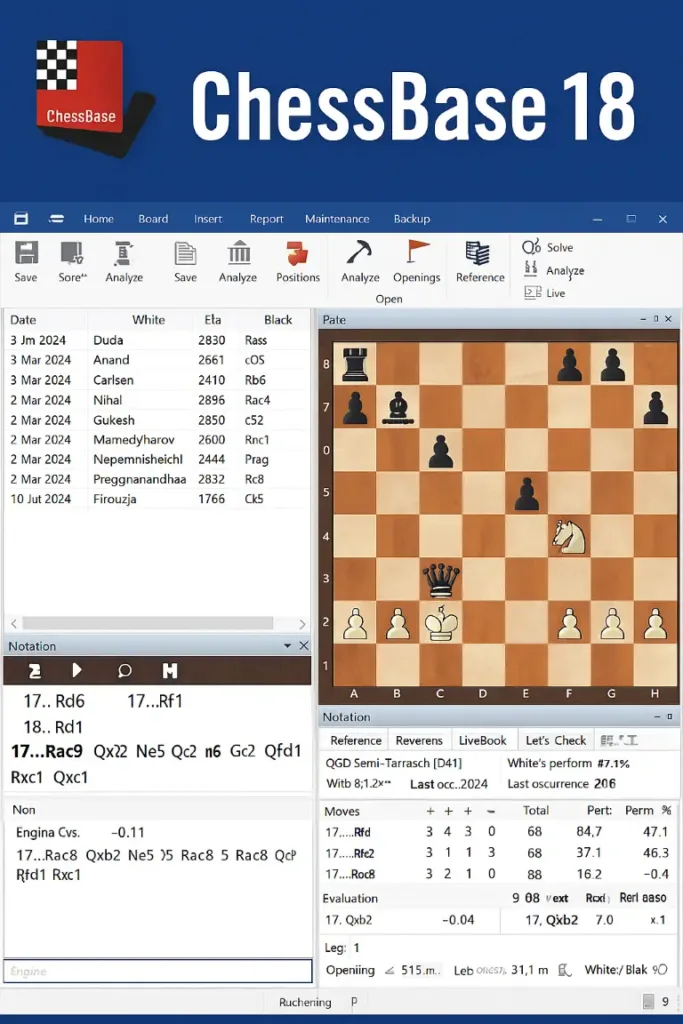The height and width of the screenshot is (1024, 683).
Task: Click the Analyze icon with the columned building
Action: click(238, 253)
